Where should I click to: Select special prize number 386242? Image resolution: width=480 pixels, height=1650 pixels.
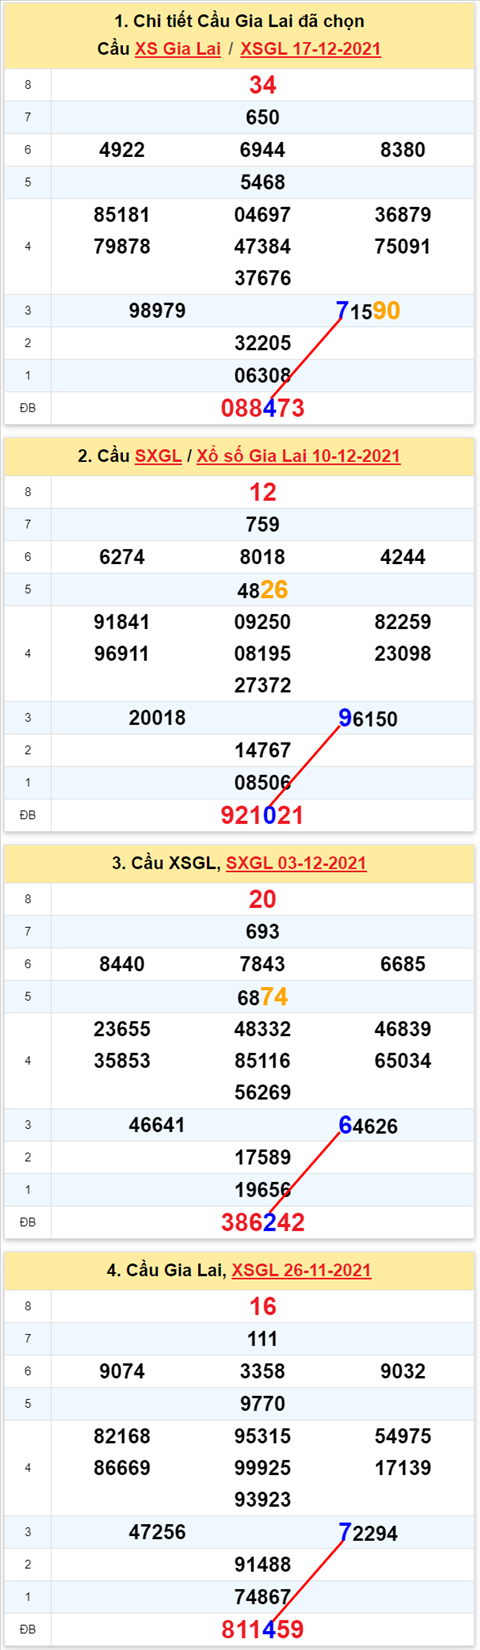click(x=262, y=1222)
